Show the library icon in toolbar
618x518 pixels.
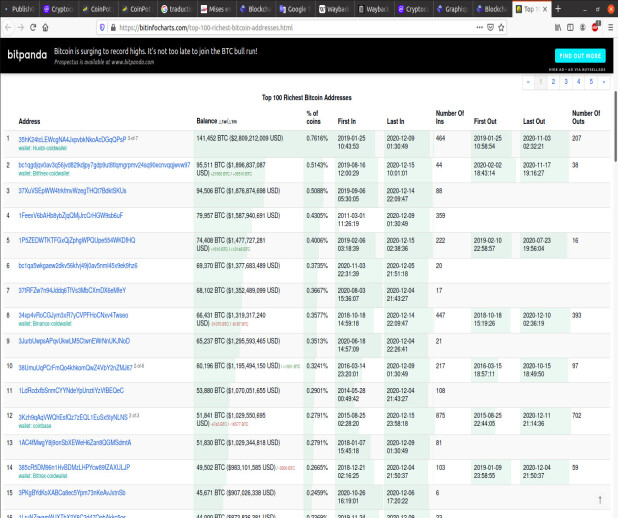(558, 28)
